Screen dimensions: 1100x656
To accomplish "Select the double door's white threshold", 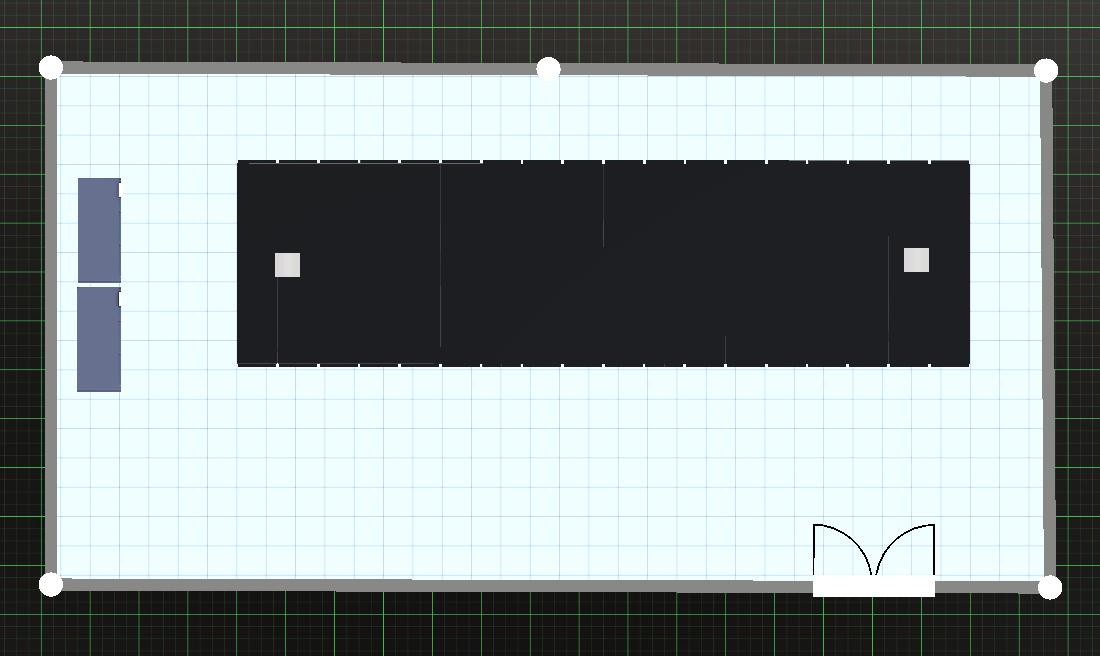I will [873, 587].
